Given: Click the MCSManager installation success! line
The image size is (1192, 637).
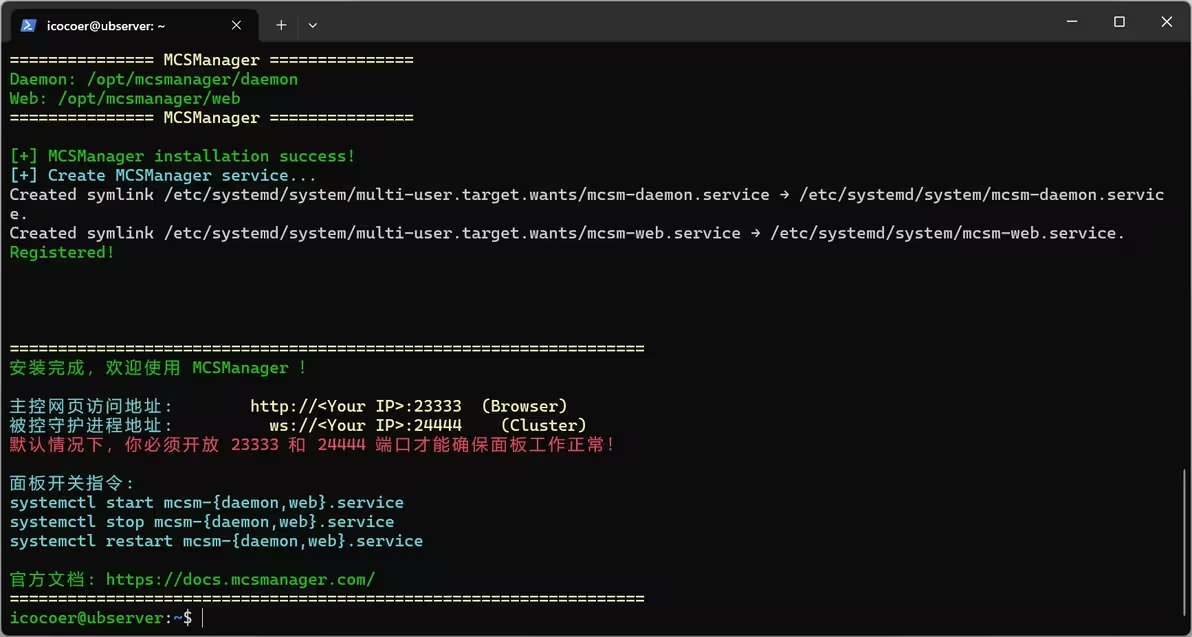Looking at the screenshot, I should click(x=182, y=156).
